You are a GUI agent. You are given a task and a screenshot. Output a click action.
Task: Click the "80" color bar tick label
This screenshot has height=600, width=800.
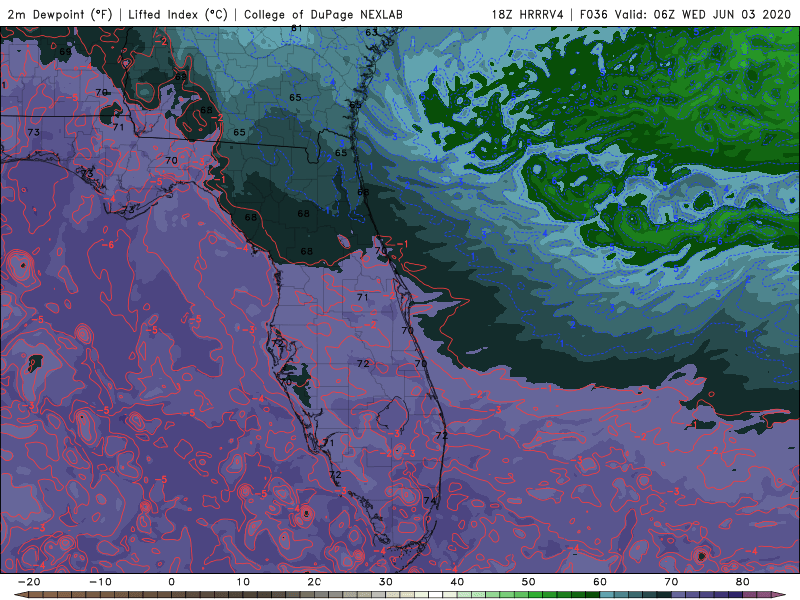coord(743,582)
